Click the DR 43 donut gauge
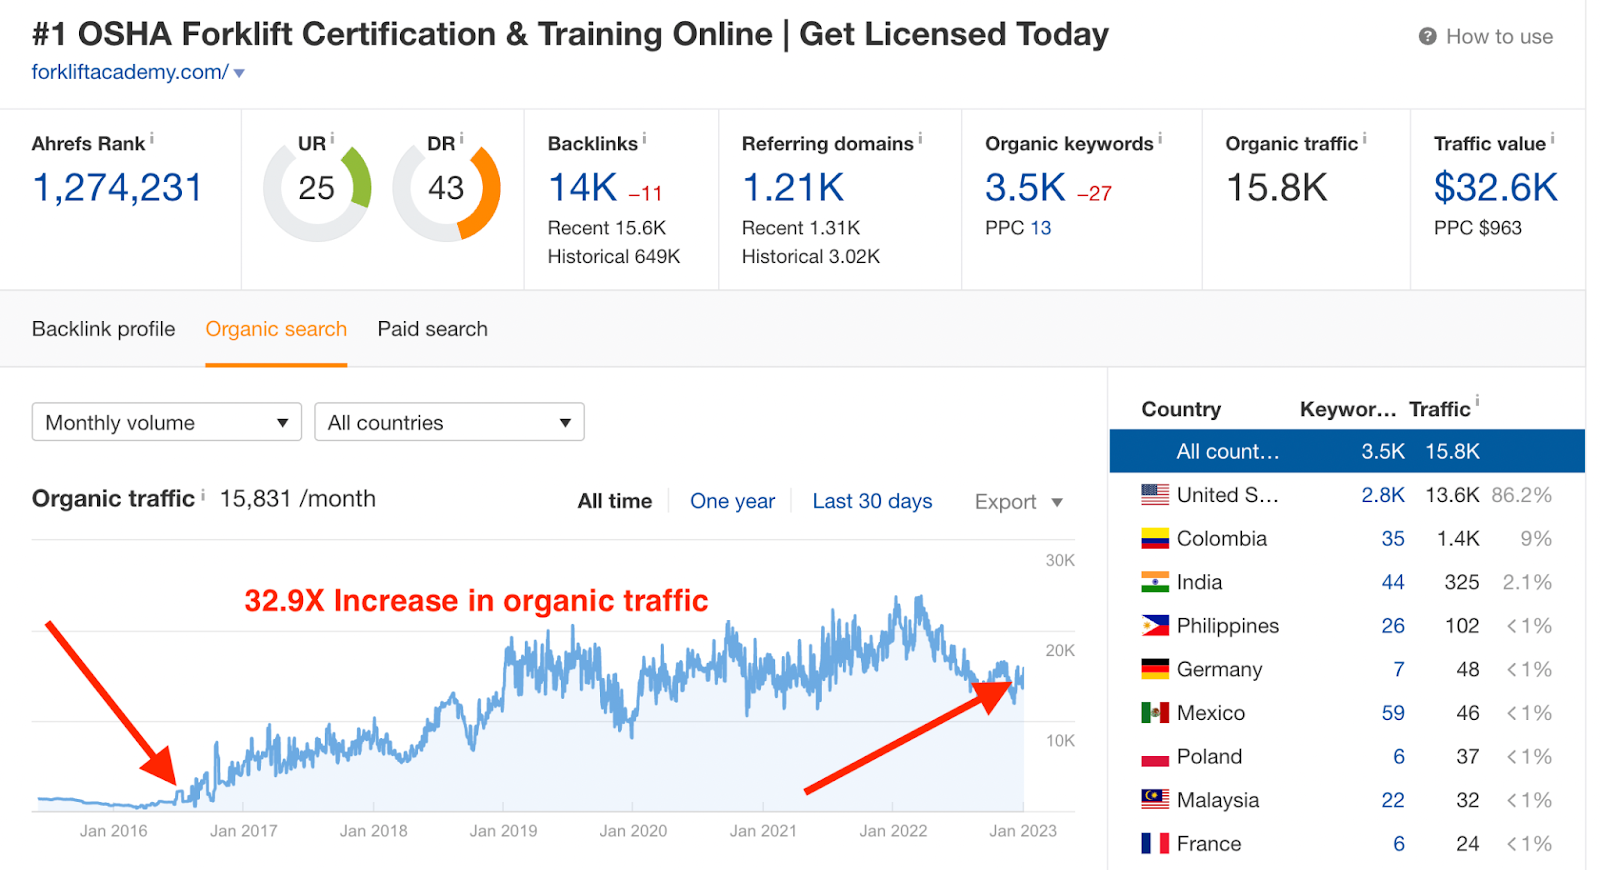1600x870 pixels. [446, 189]
